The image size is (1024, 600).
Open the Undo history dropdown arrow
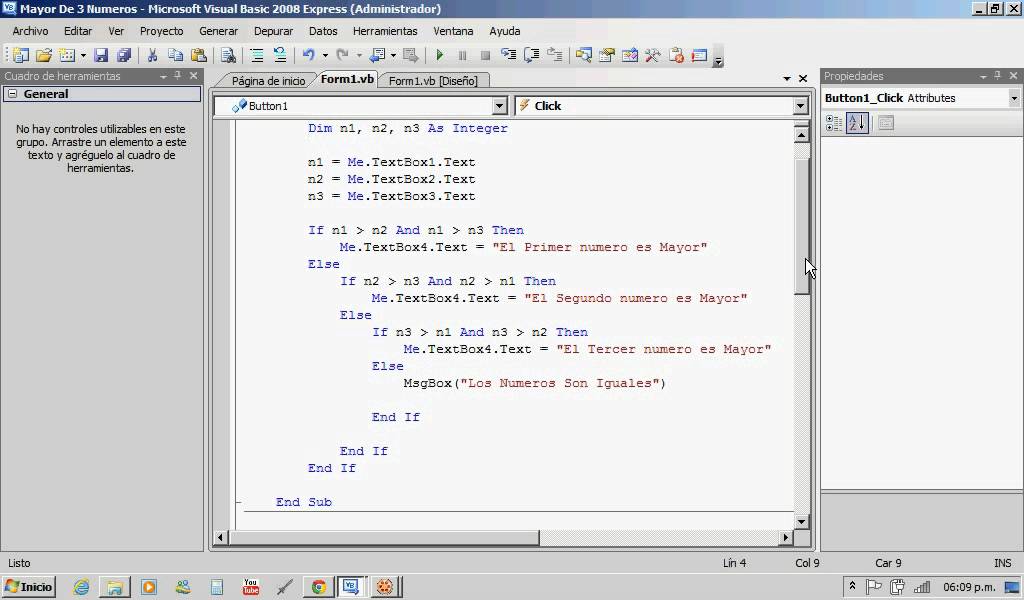tap(325, 55)
